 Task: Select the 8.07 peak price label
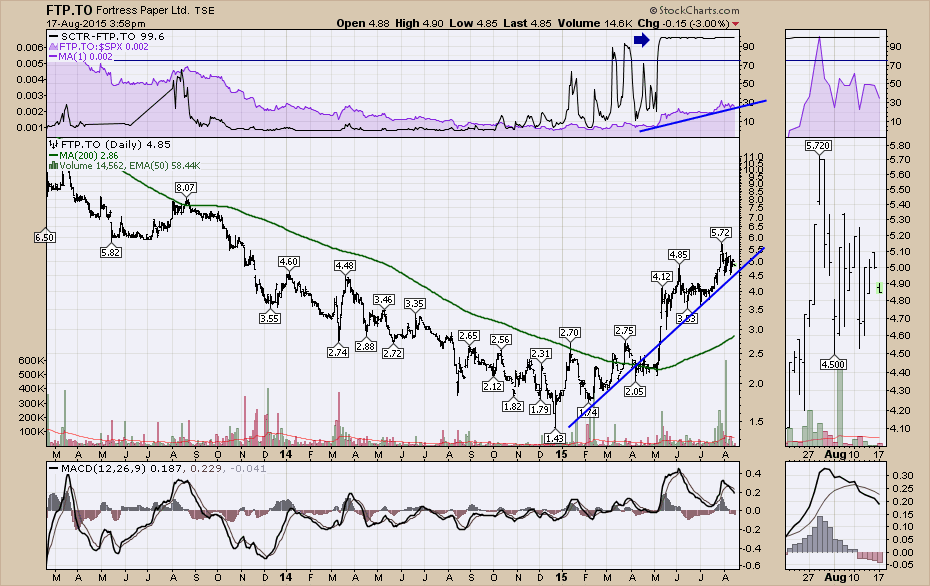185,188
